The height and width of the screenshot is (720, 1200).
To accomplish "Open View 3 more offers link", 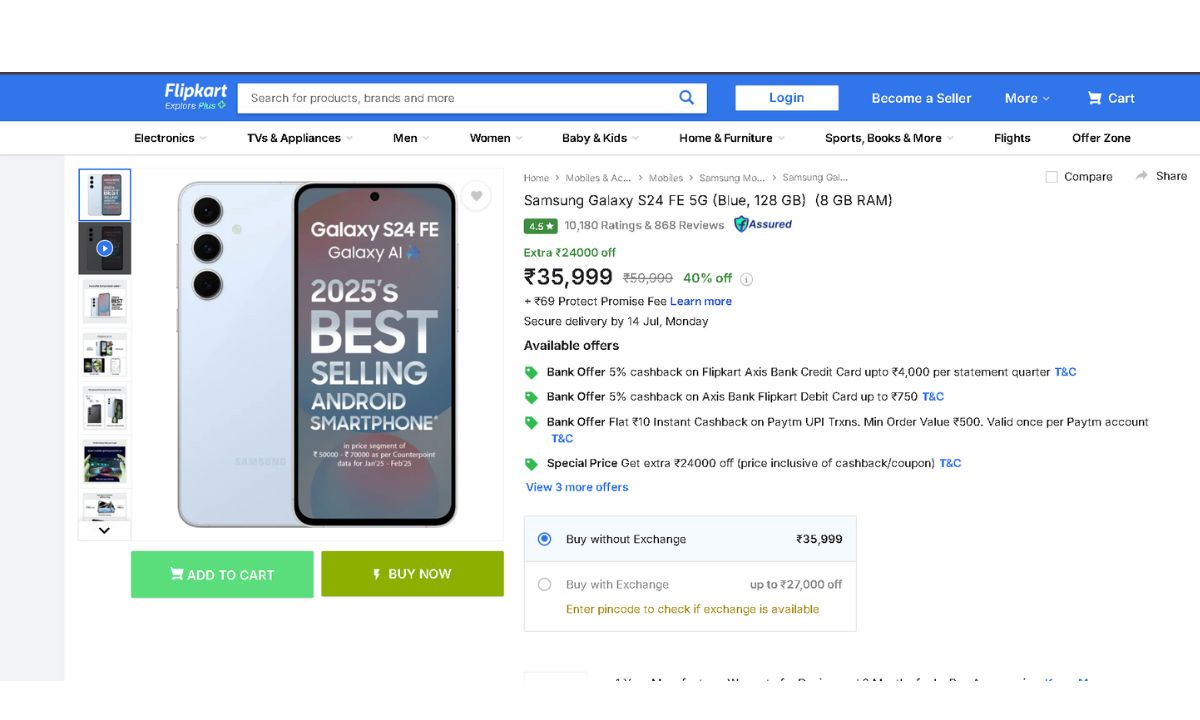I will point(577,487).
